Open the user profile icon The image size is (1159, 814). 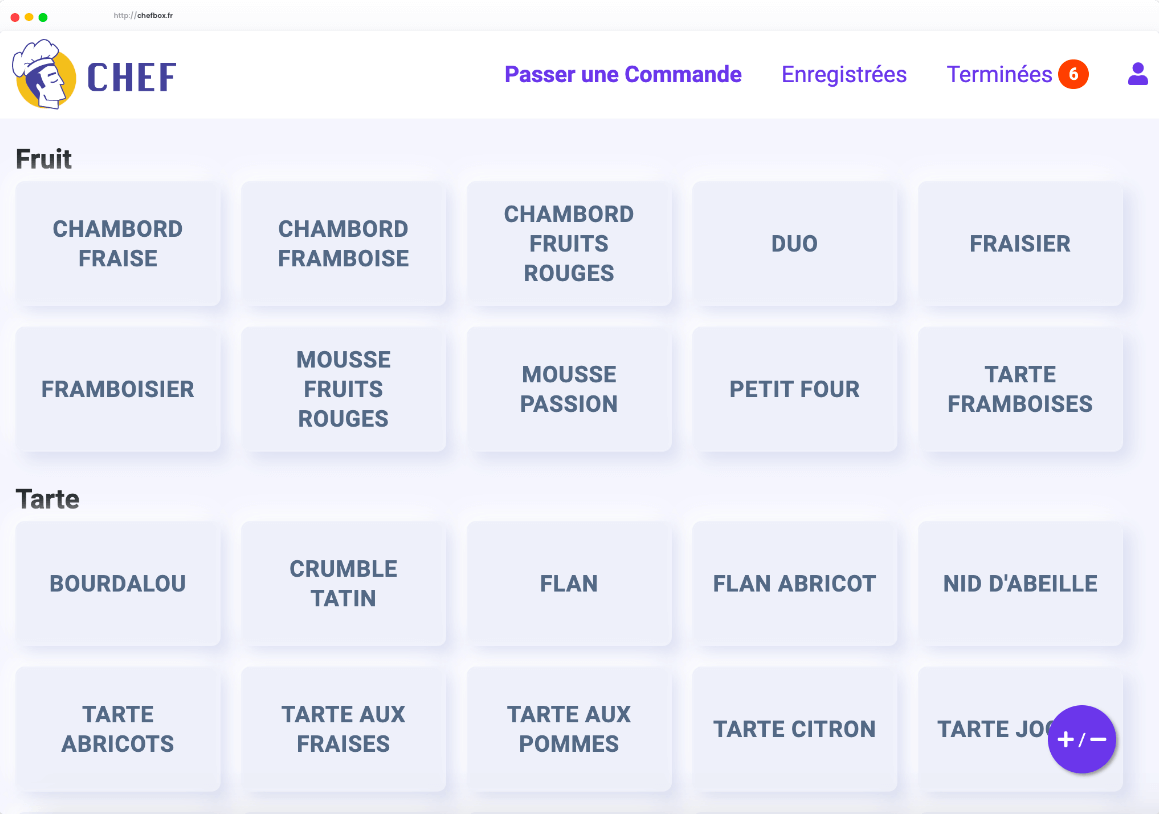(1137, 74)
